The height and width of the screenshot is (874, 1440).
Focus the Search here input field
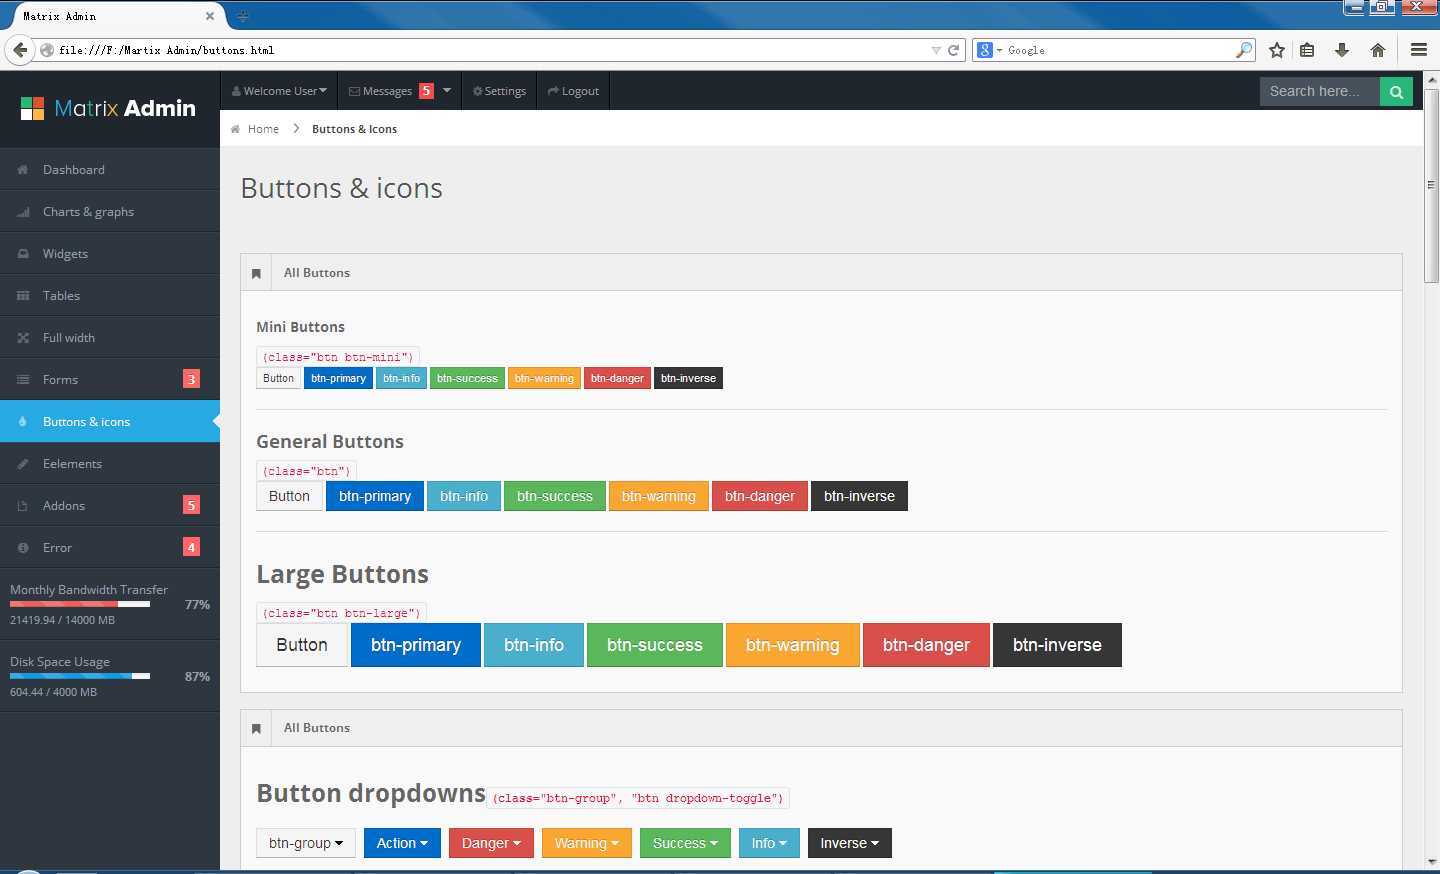[x=1320, y=91]
